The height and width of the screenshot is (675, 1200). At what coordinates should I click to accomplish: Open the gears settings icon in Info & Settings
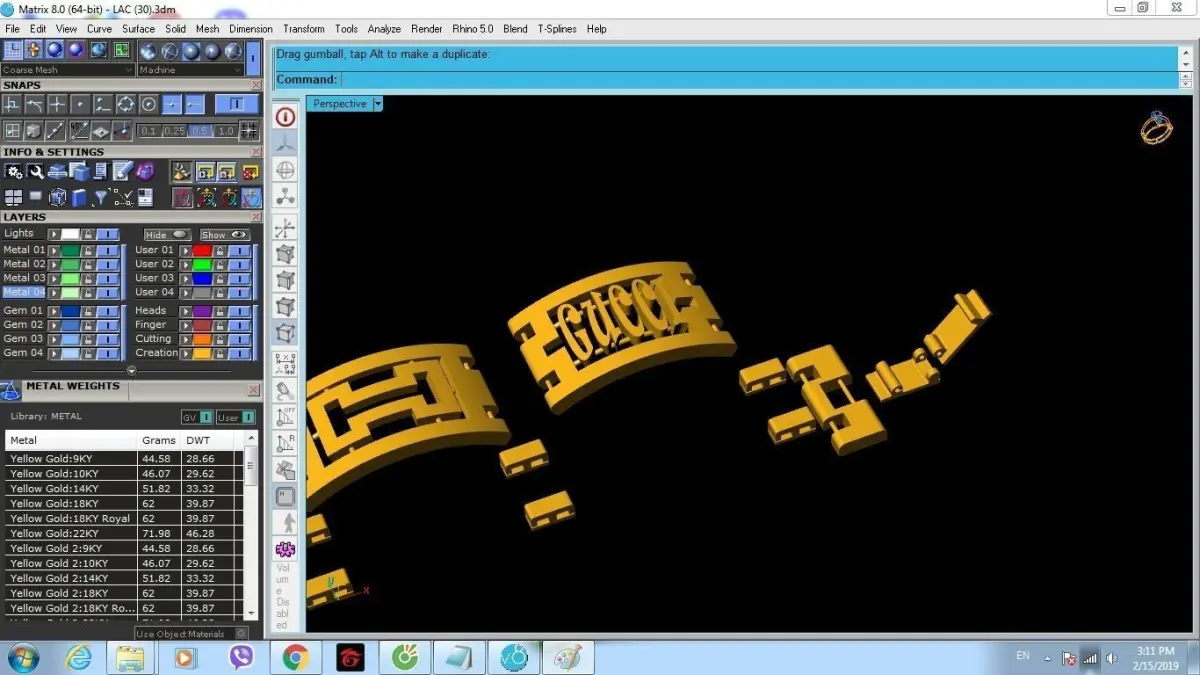coord(14,171)
